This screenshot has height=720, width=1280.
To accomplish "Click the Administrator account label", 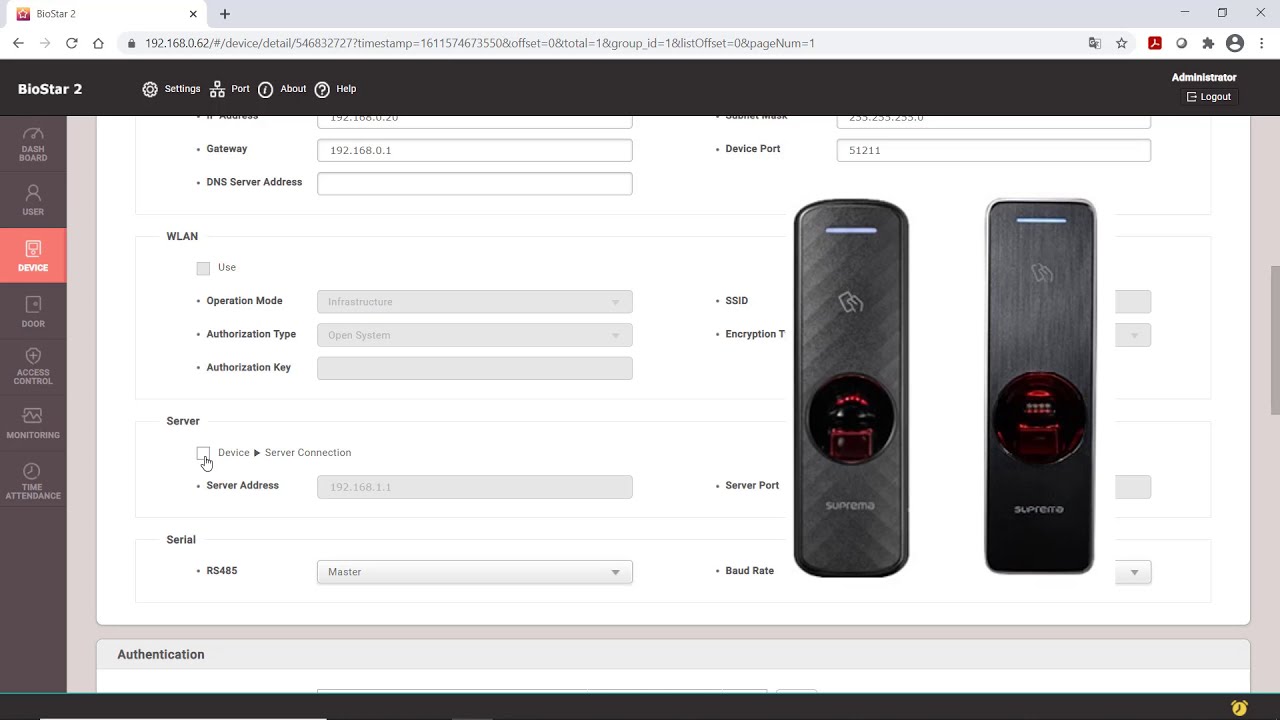I will tap(1204, 77).
